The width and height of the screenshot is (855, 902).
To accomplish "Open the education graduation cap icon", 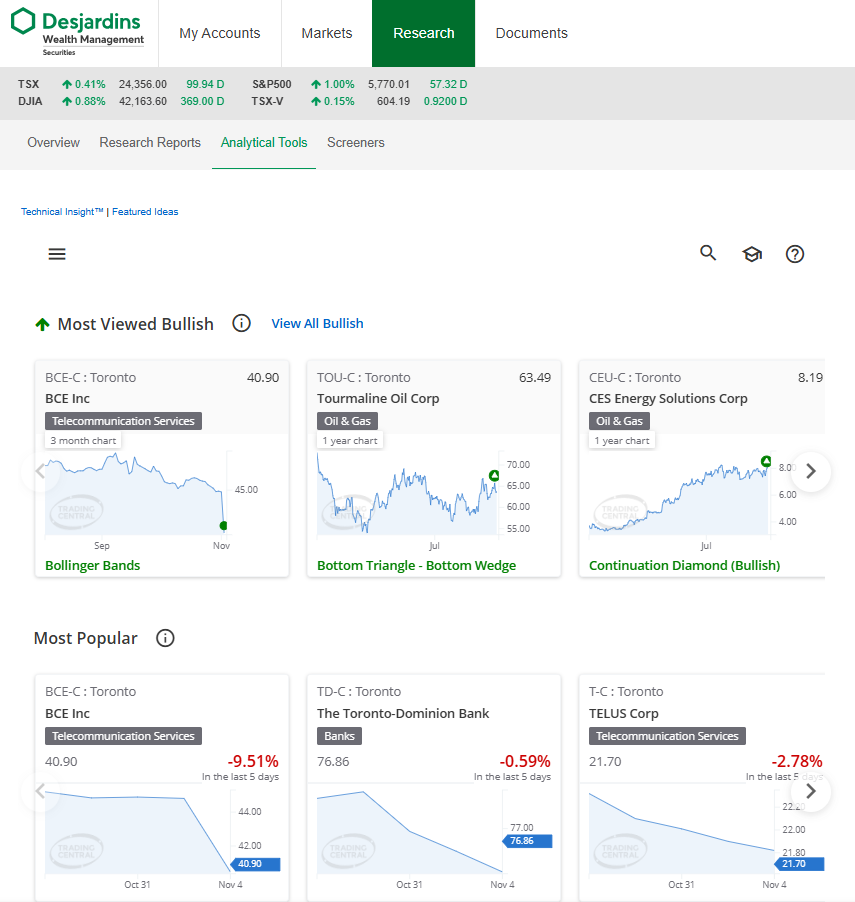I will [x=751, y=254].
